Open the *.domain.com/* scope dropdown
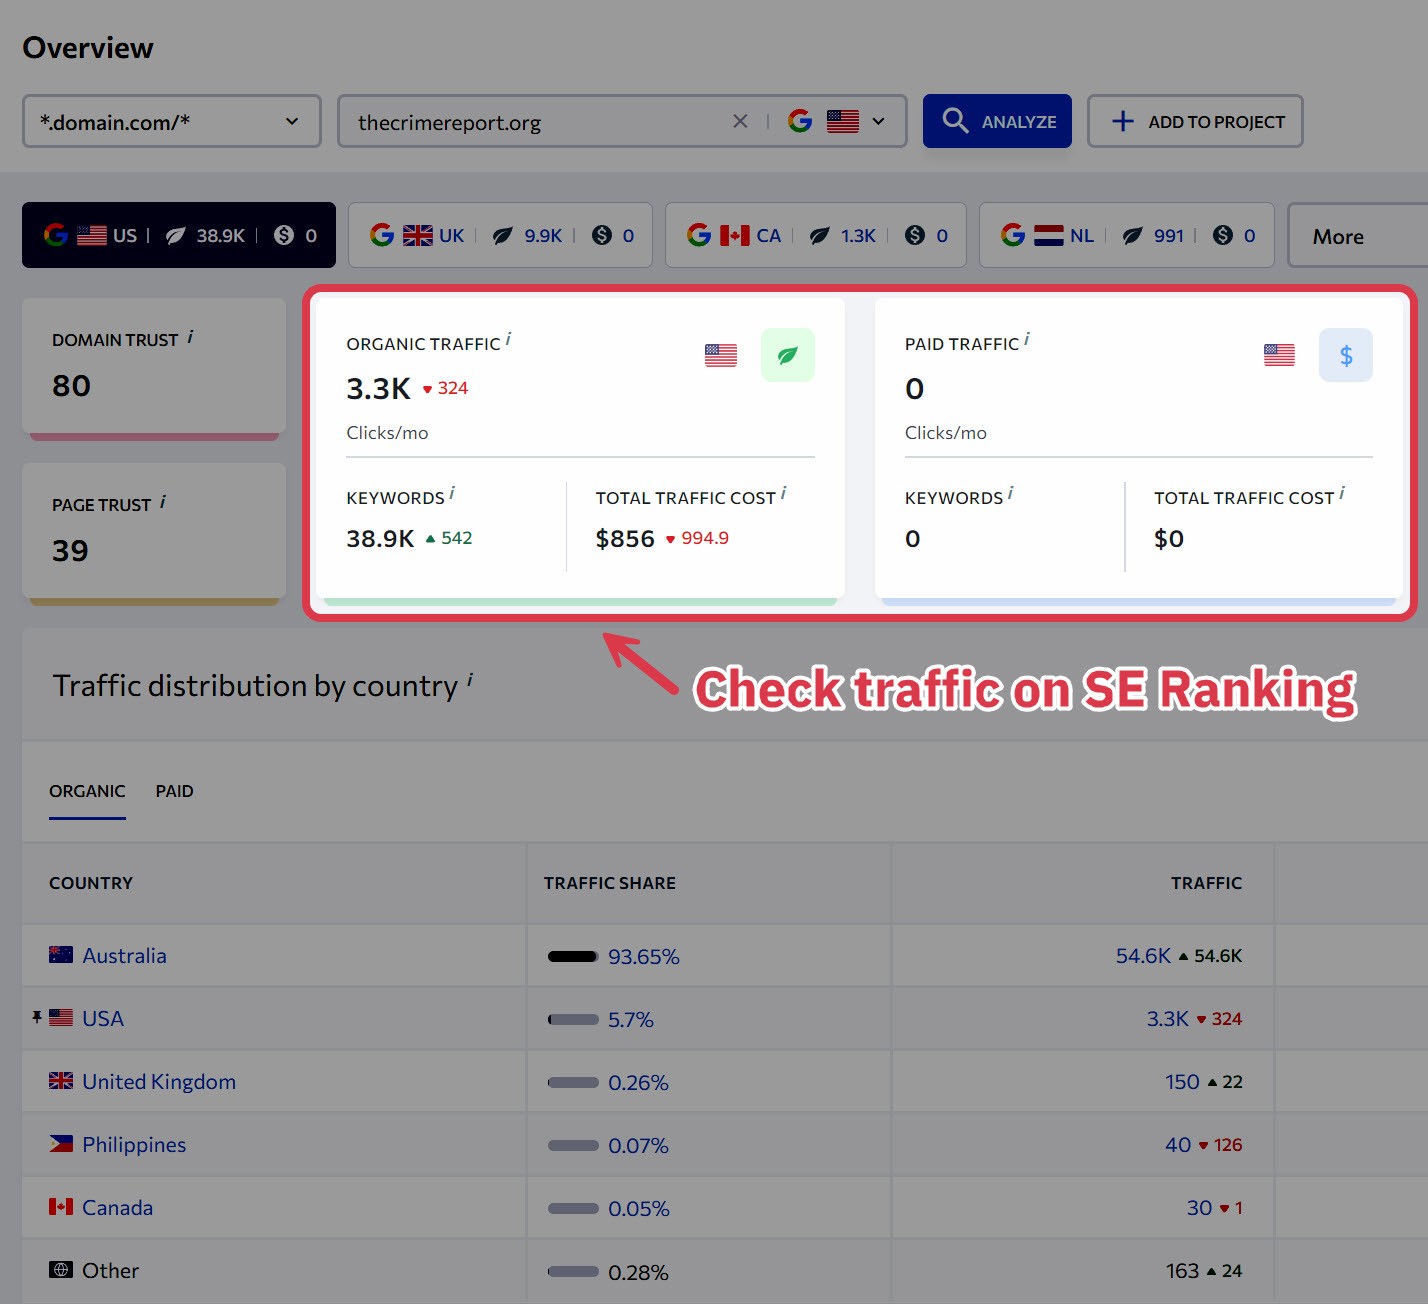 172,121
